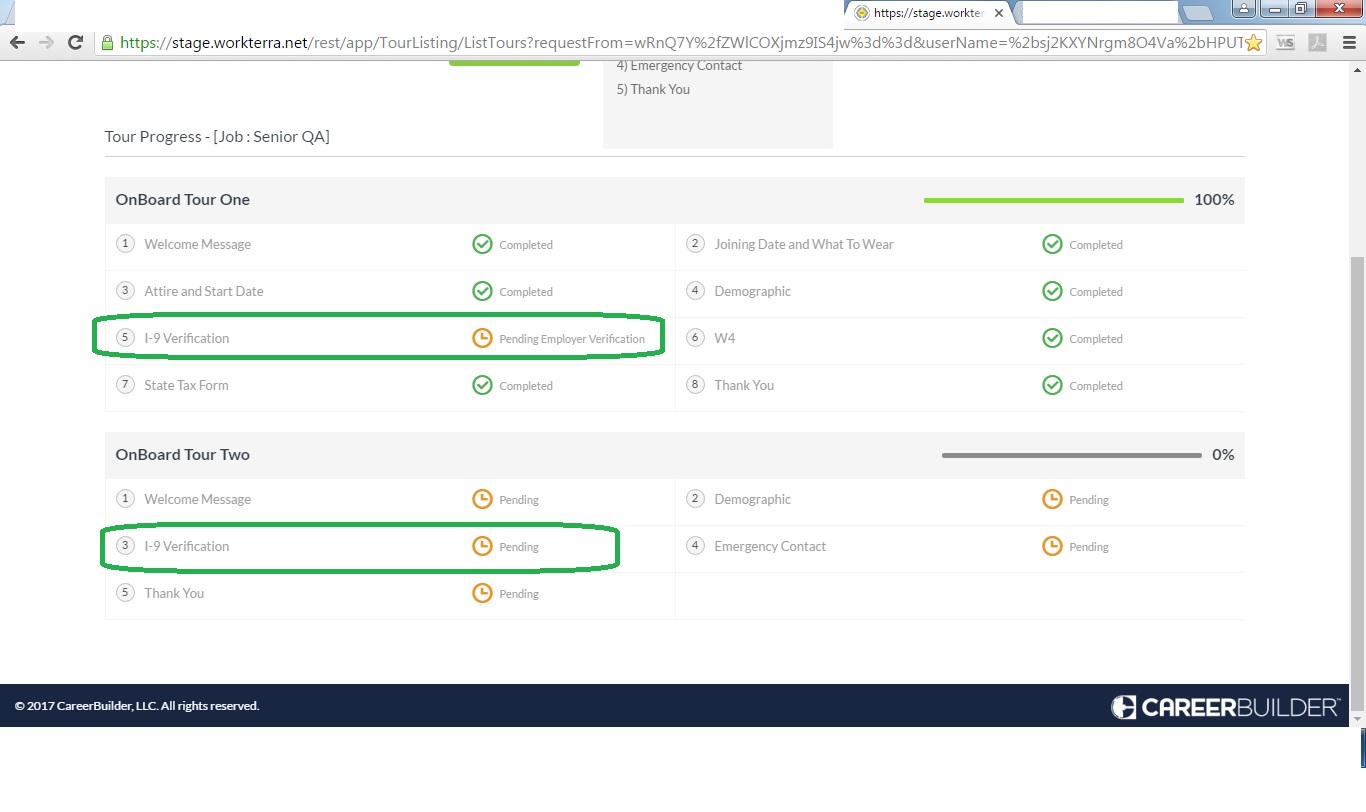Open Emergency Contact step in Tour Two
Screen dimensions: 1366x812
tap(770, 546)
